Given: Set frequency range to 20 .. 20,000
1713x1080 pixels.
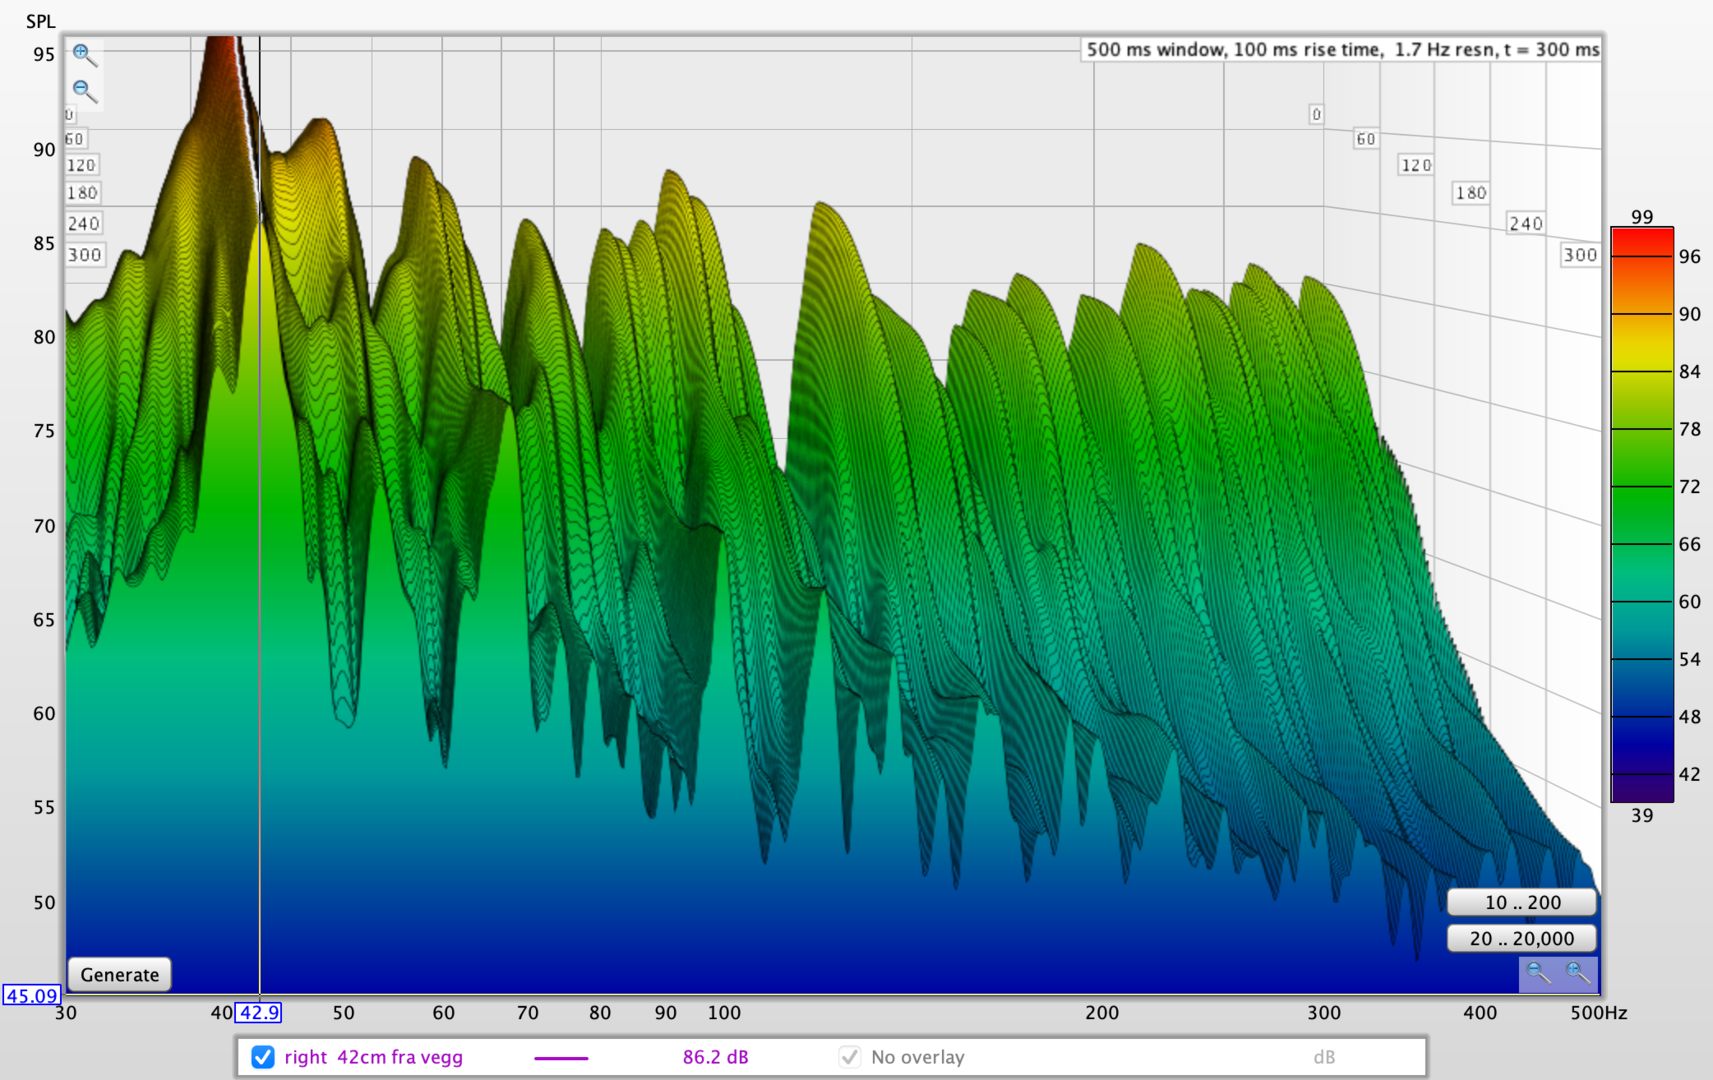Looking at the screenshot, I should pos(1522,938).
